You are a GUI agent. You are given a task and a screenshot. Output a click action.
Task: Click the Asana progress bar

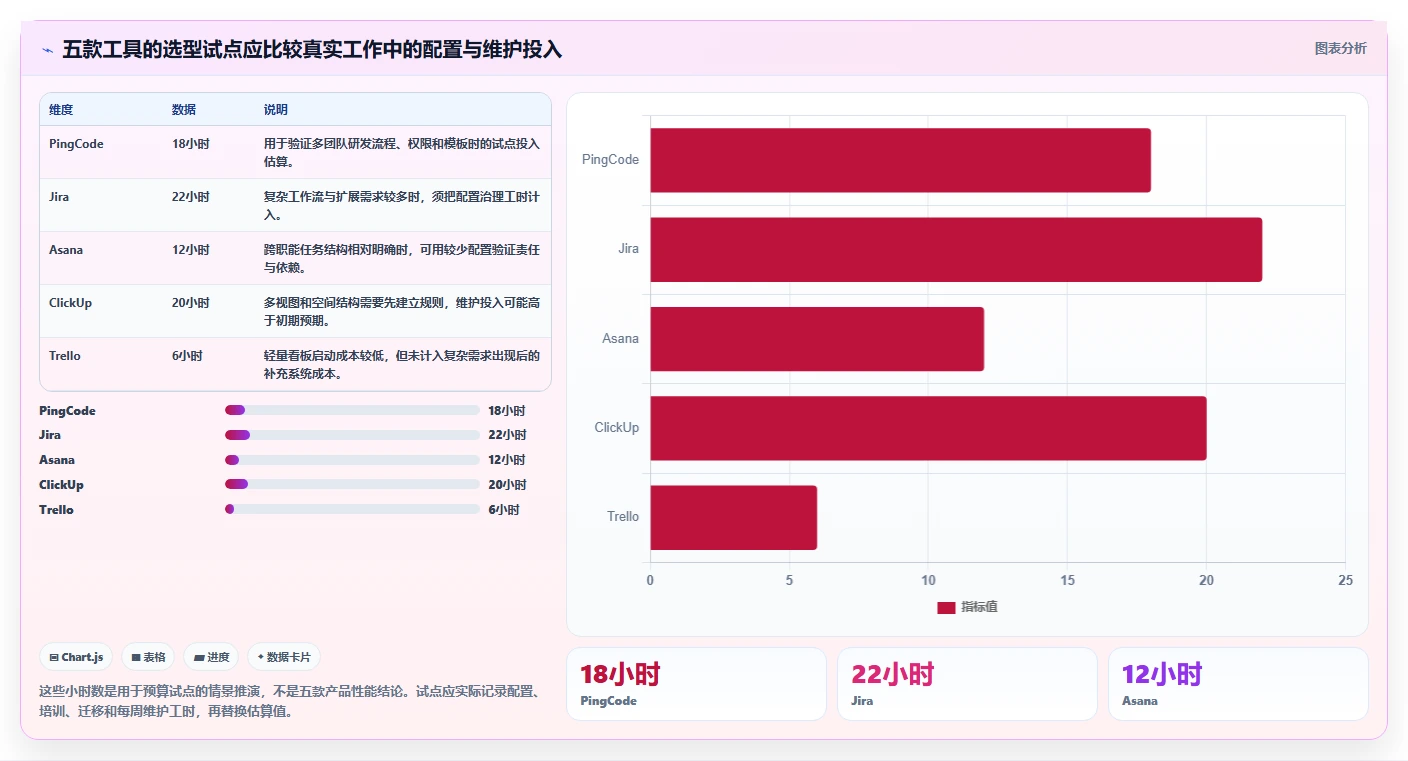(352, 460)
